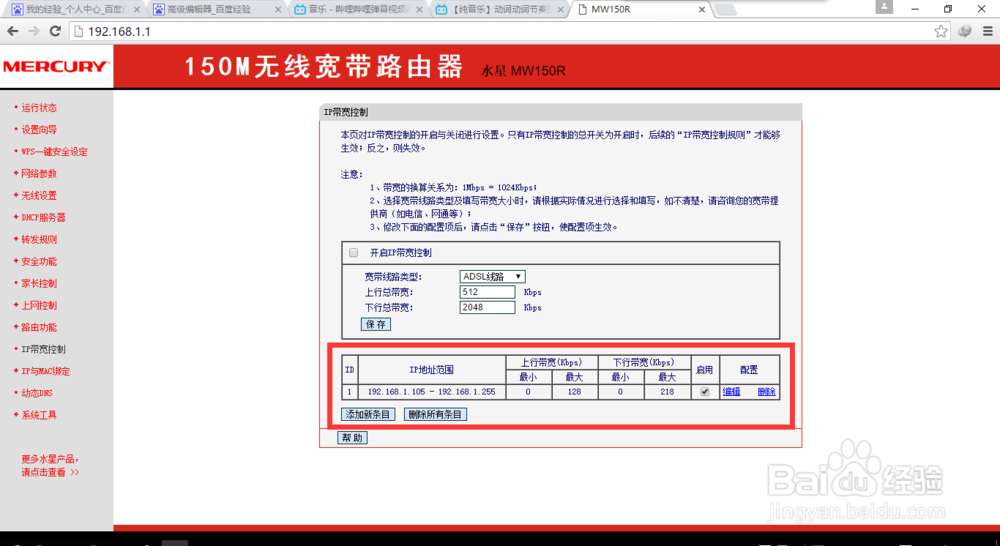This screenshot has height=546, width=1000.
Task: Click the IP带宽控制 panel title
Action: [346, 112]
